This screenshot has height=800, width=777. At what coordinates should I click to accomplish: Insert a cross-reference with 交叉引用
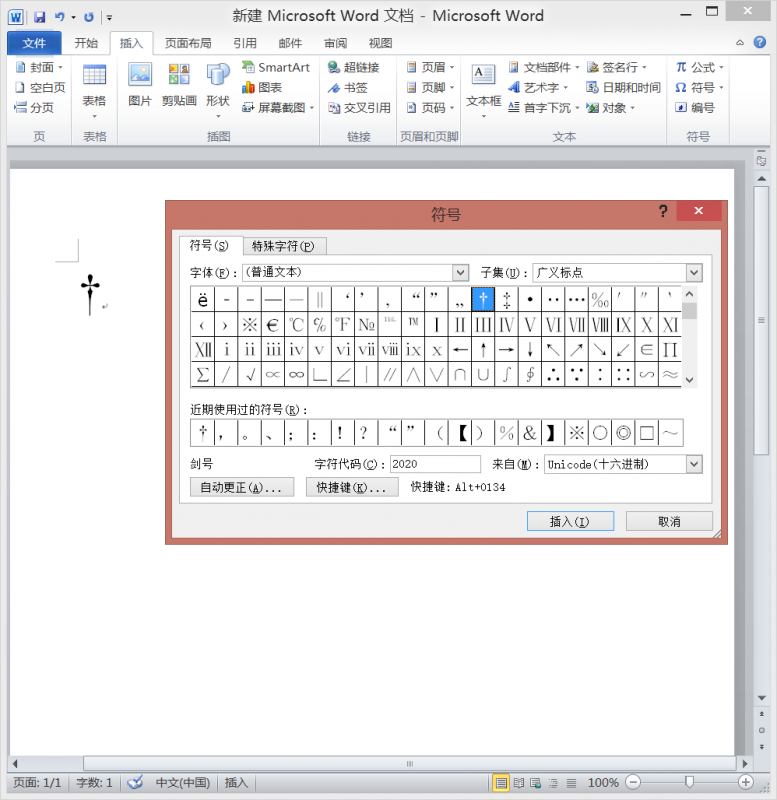tap(359, 108)
